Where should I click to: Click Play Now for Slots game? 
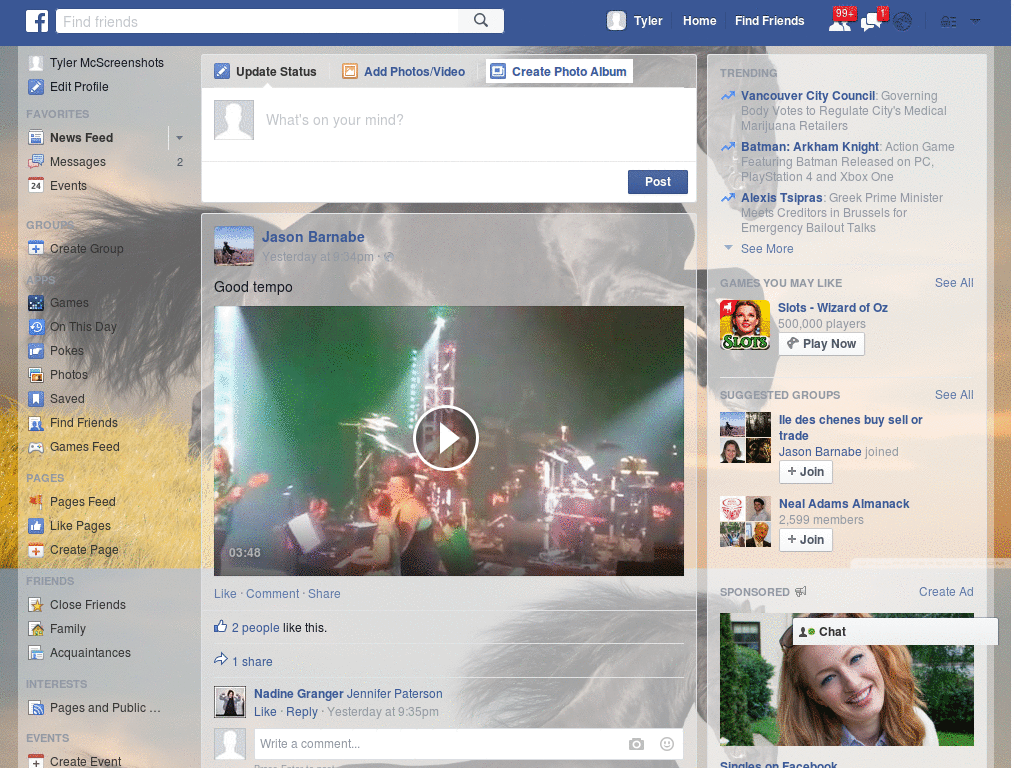click(822, 344)
